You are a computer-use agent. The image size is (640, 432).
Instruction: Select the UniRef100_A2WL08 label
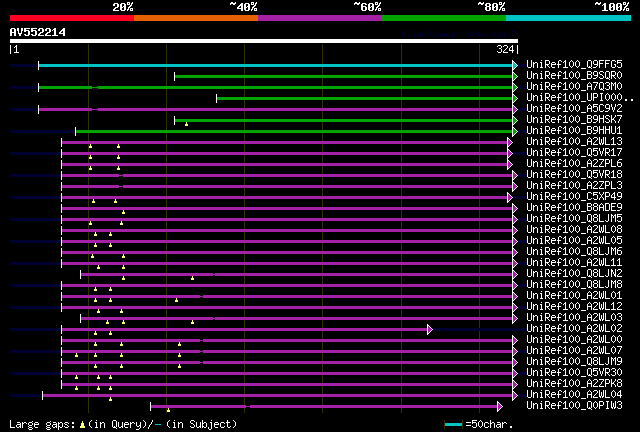[574, 229]
